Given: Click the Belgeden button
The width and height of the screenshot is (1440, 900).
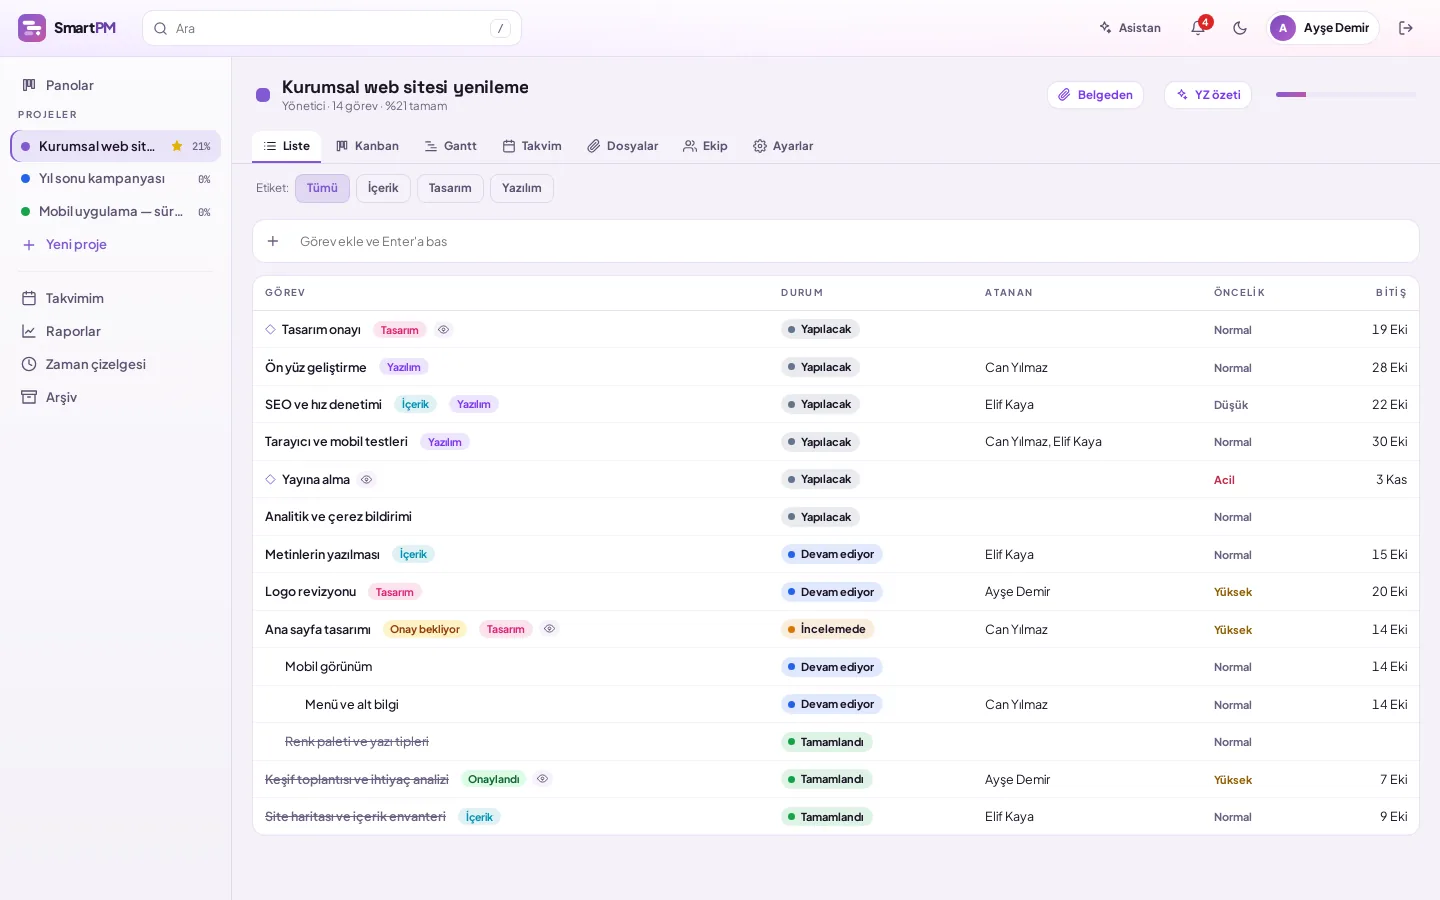Looking at the screenshot, I should pos(1095,95).
